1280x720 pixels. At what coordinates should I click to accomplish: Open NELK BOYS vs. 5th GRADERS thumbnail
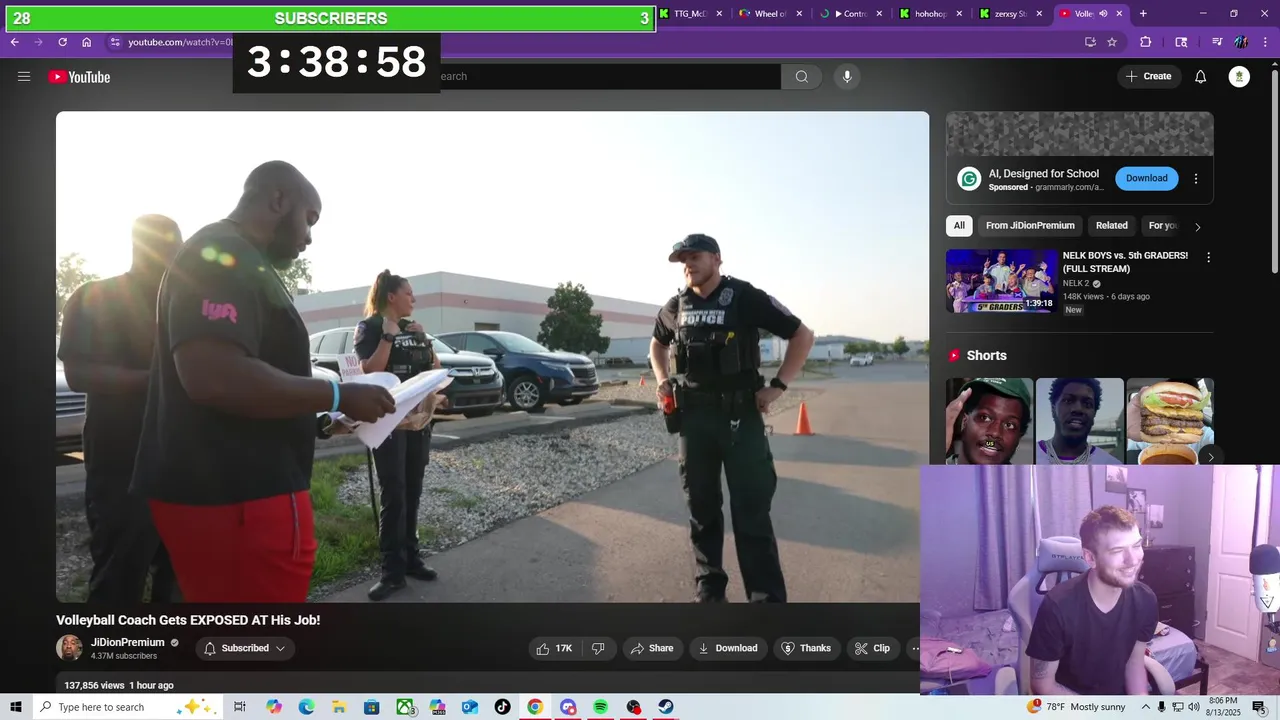(x=1001, y=281)
